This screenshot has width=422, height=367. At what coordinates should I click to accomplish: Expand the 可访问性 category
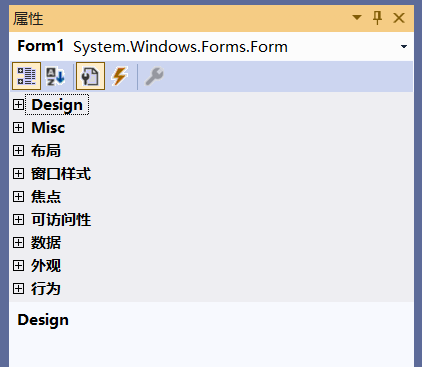pos(18,220)
